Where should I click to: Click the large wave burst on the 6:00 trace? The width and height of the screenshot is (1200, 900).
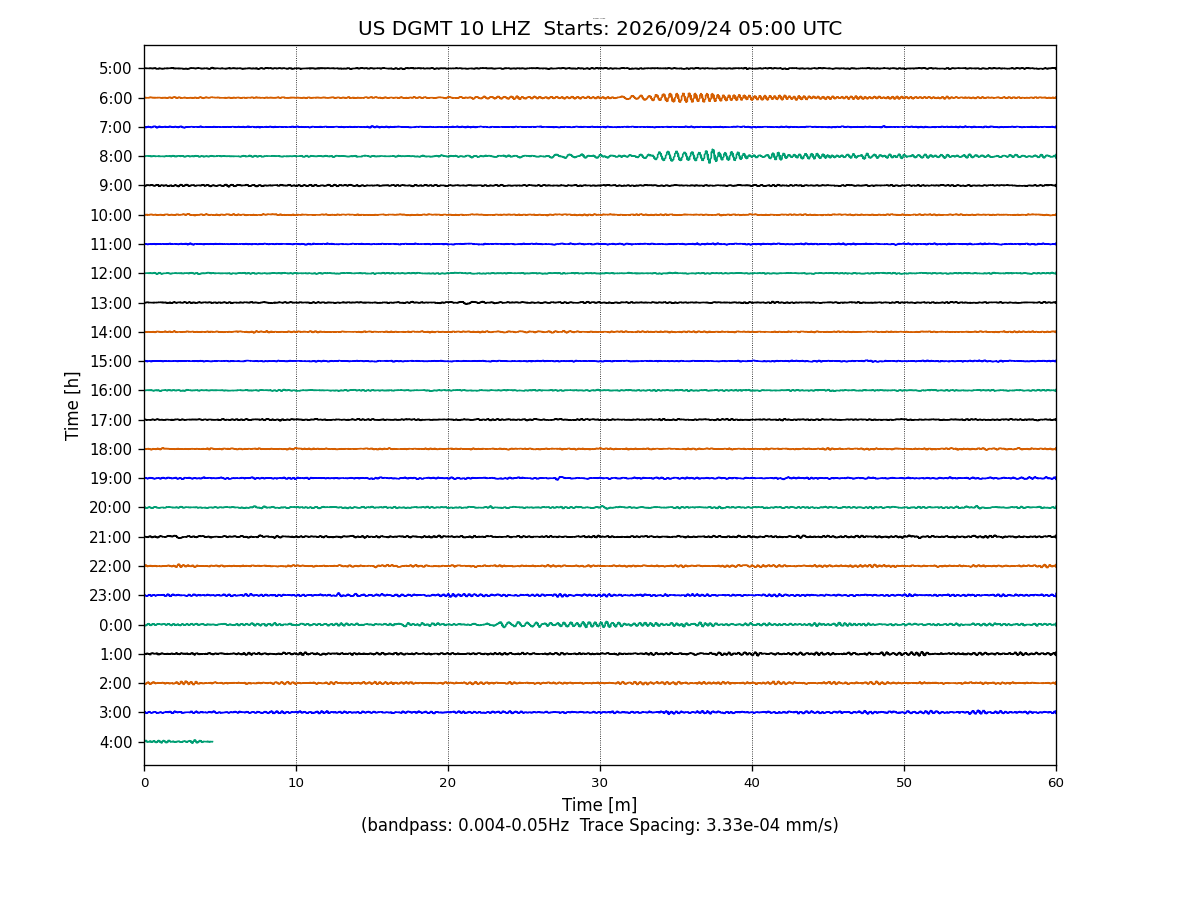(x=690, y=97)
